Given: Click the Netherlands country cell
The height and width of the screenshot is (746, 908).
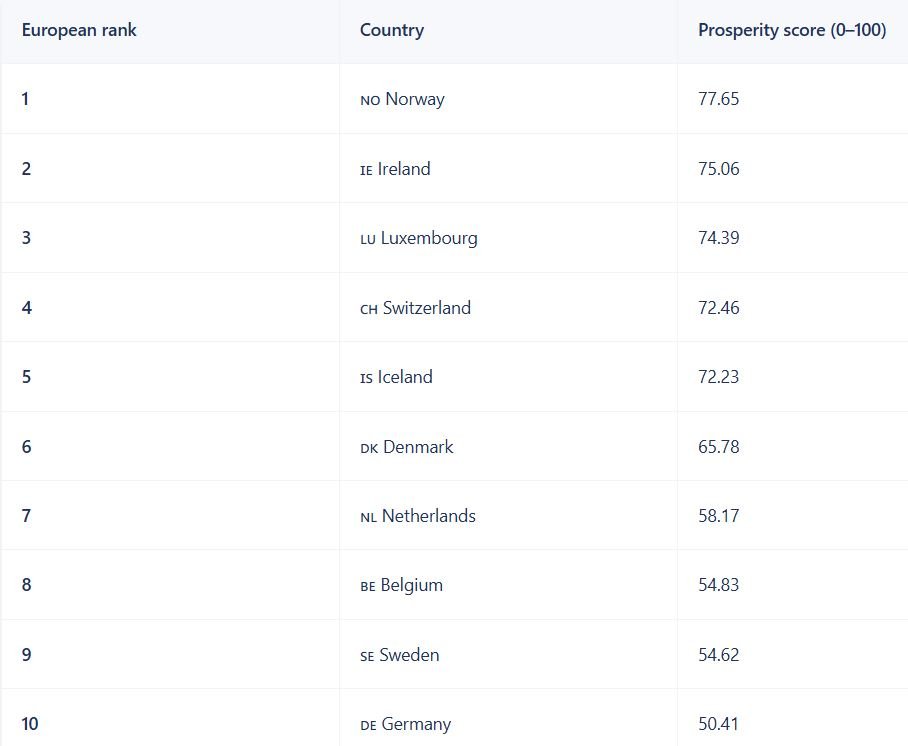Looking at the screenshot, I should tap(418, 516).
